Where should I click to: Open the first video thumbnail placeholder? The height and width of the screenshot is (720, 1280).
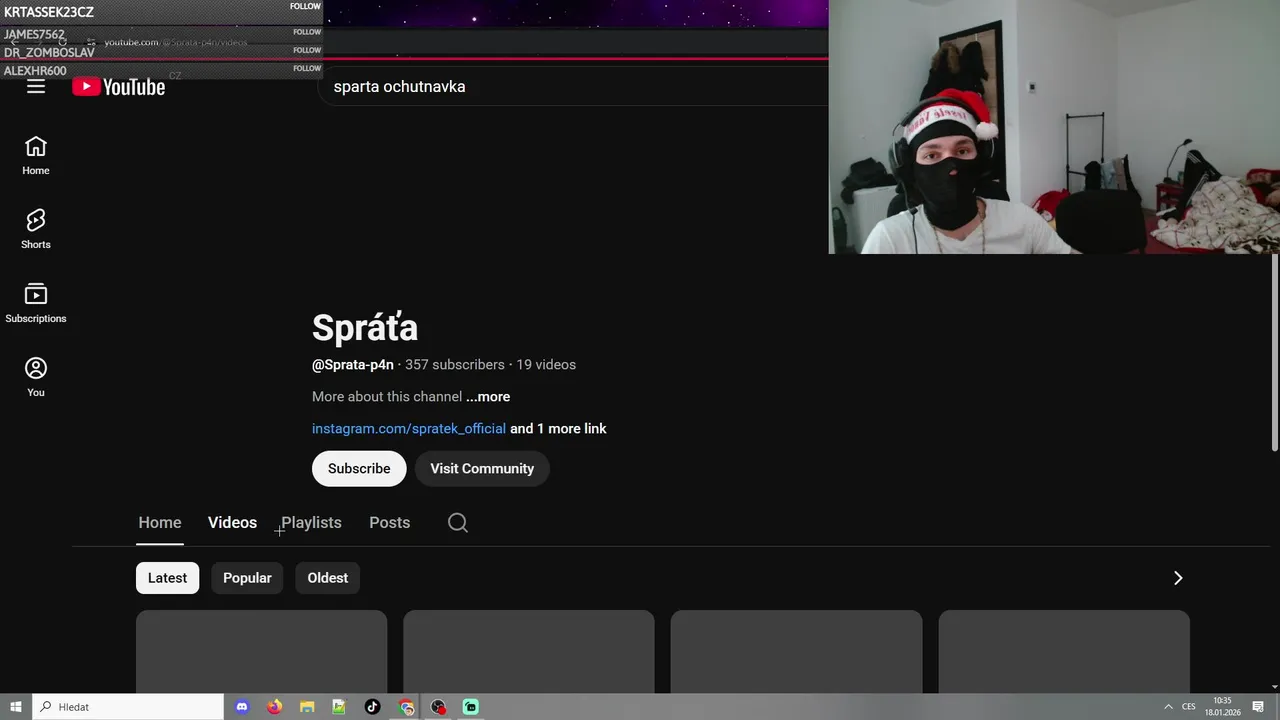(261, 652)
